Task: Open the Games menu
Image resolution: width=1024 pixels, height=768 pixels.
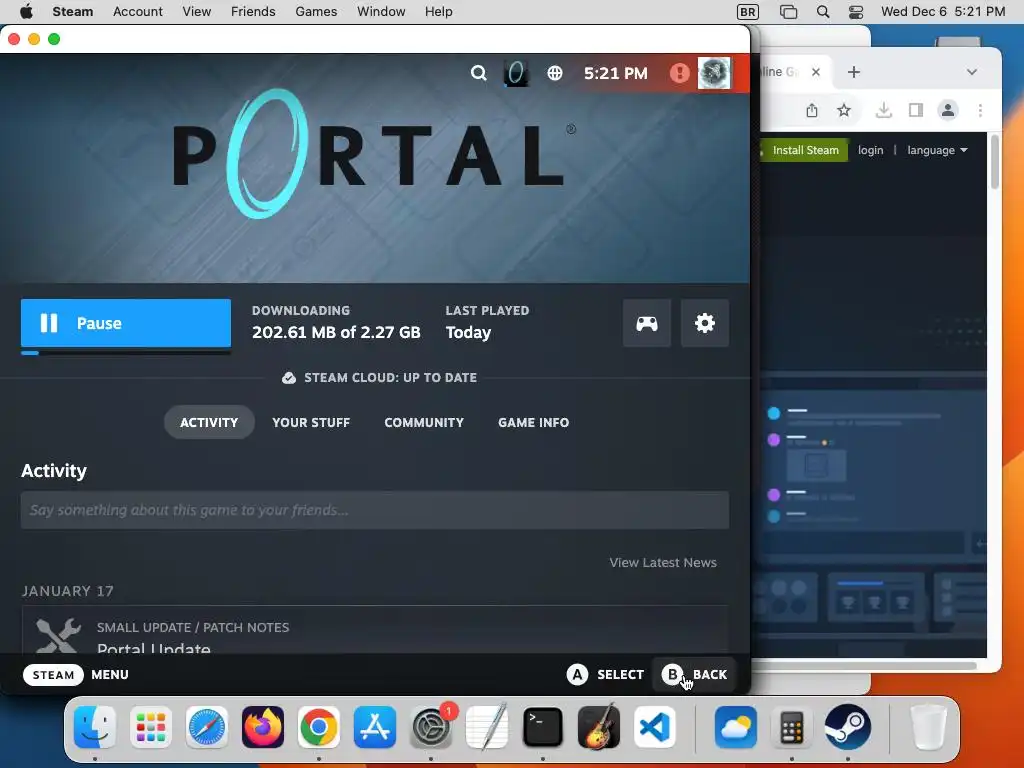Action: tap(316, 12)
